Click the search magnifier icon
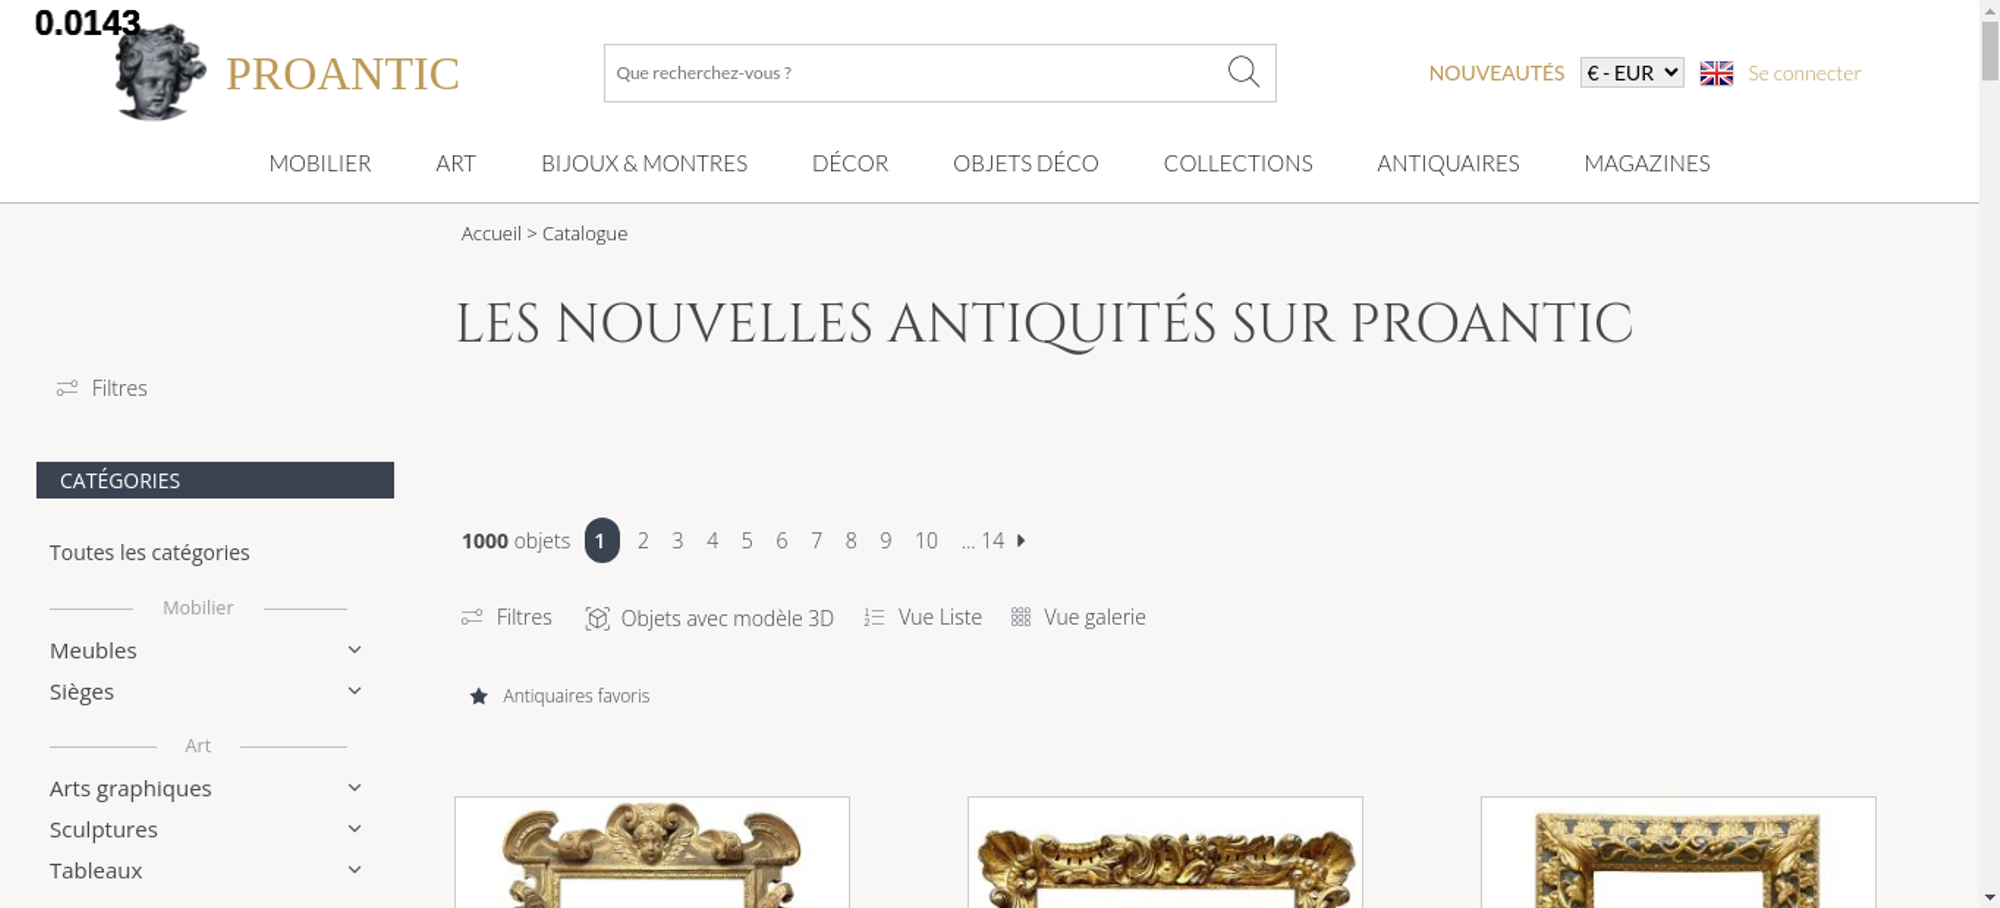This screenshot has height=908, width=2000. click(1243, 72)
